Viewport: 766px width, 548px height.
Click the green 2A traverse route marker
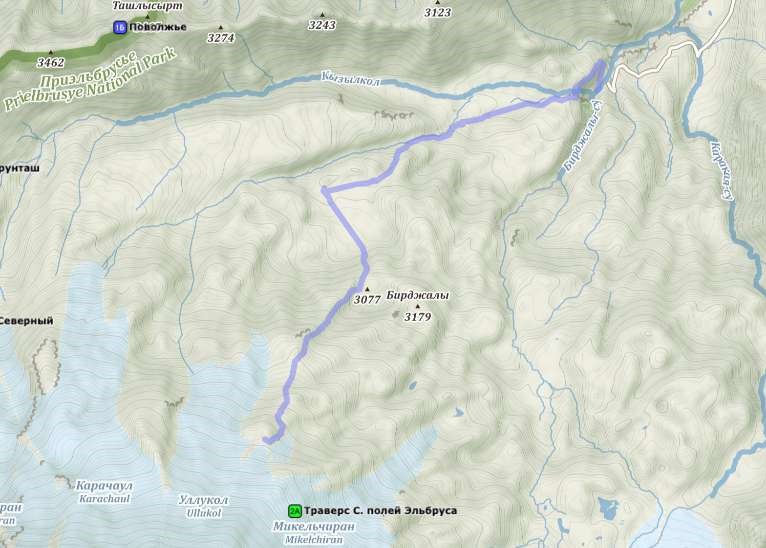pyautogui.click(x=295, y=511)
